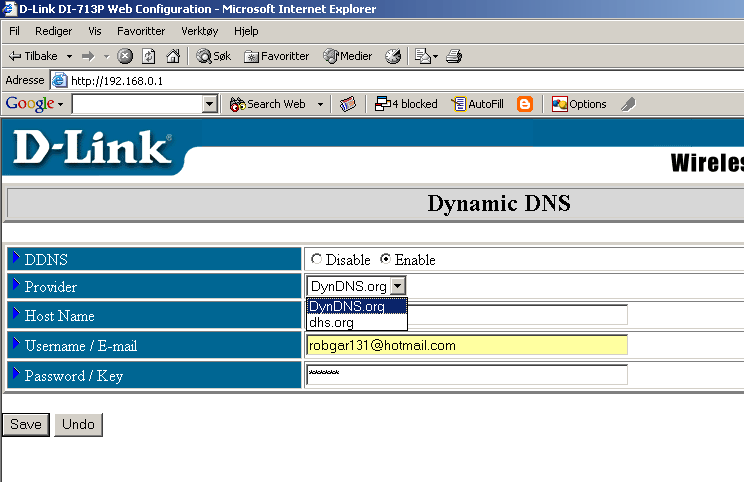Click the AutoFill button
This screenshot has width=744, height=482.
pos(477,104)
